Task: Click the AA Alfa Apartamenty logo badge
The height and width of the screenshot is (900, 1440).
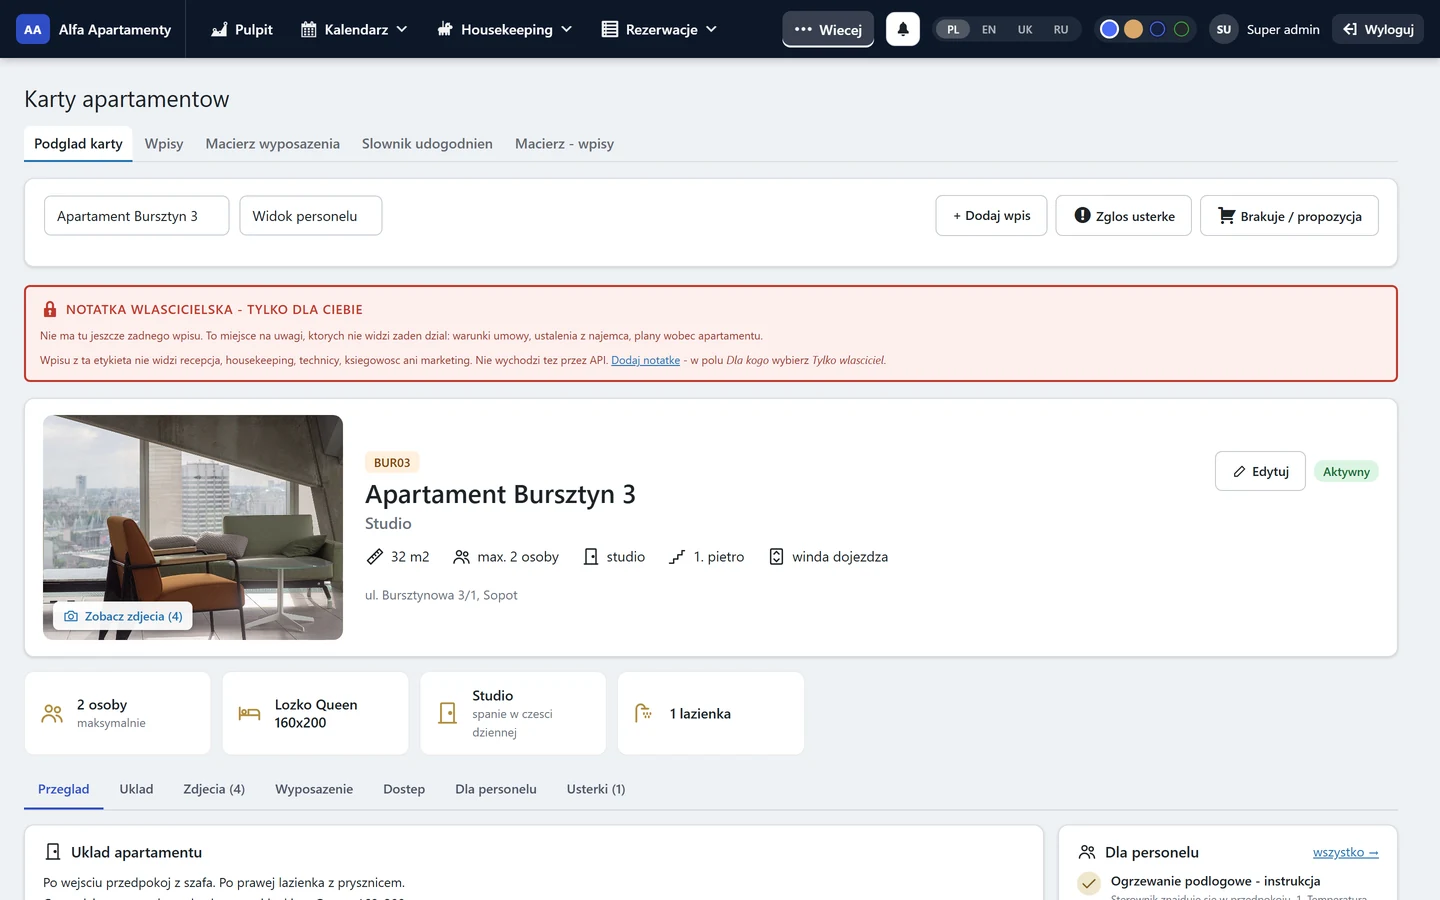Action: (x=33, y=29)
